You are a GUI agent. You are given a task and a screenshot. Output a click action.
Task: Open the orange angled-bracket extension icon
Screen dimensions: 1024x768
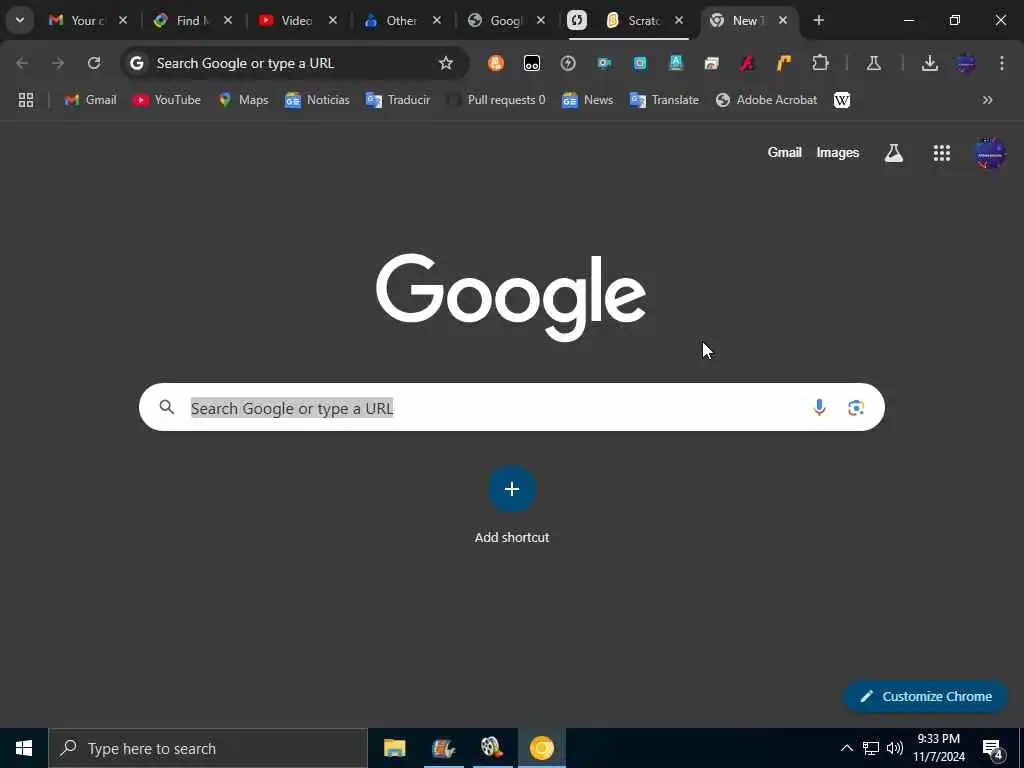(784, 63)
